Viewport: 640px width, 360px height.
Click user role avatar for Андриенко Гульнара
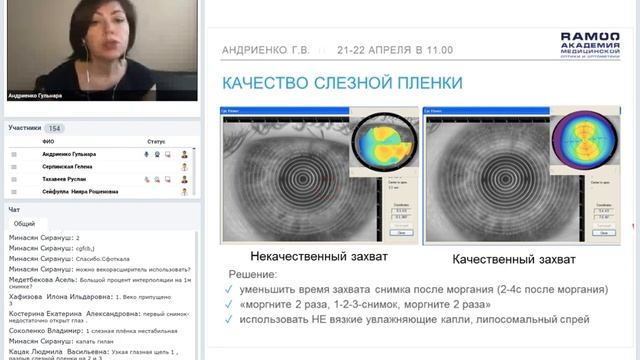pos(184,154)
